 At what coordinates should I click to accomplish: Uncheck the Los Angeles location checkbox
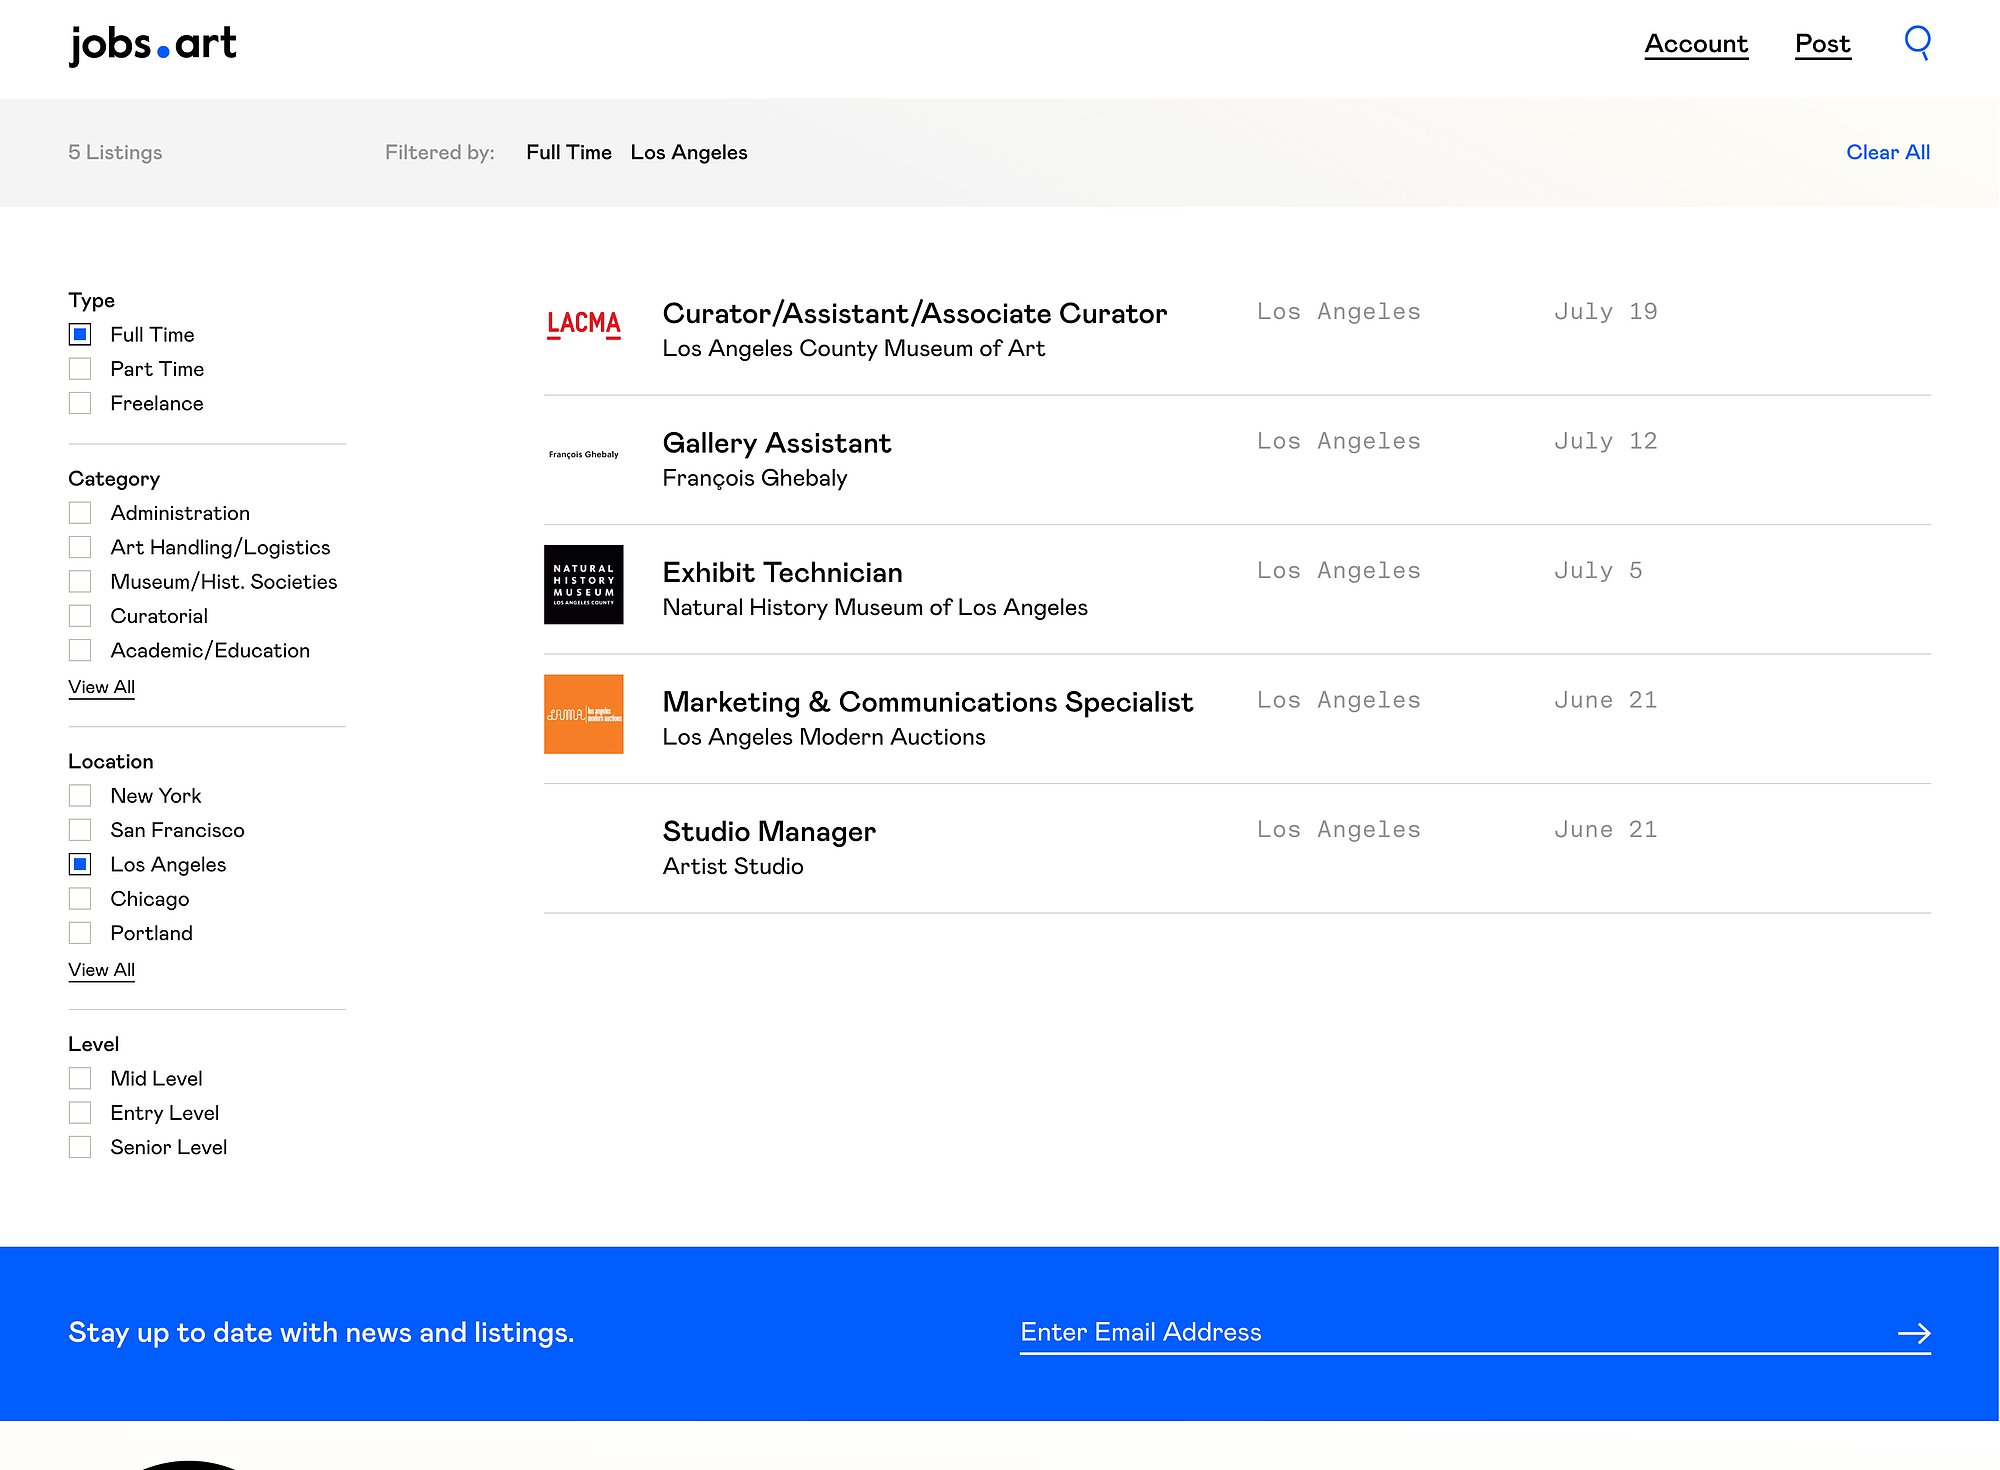point(80,864)
